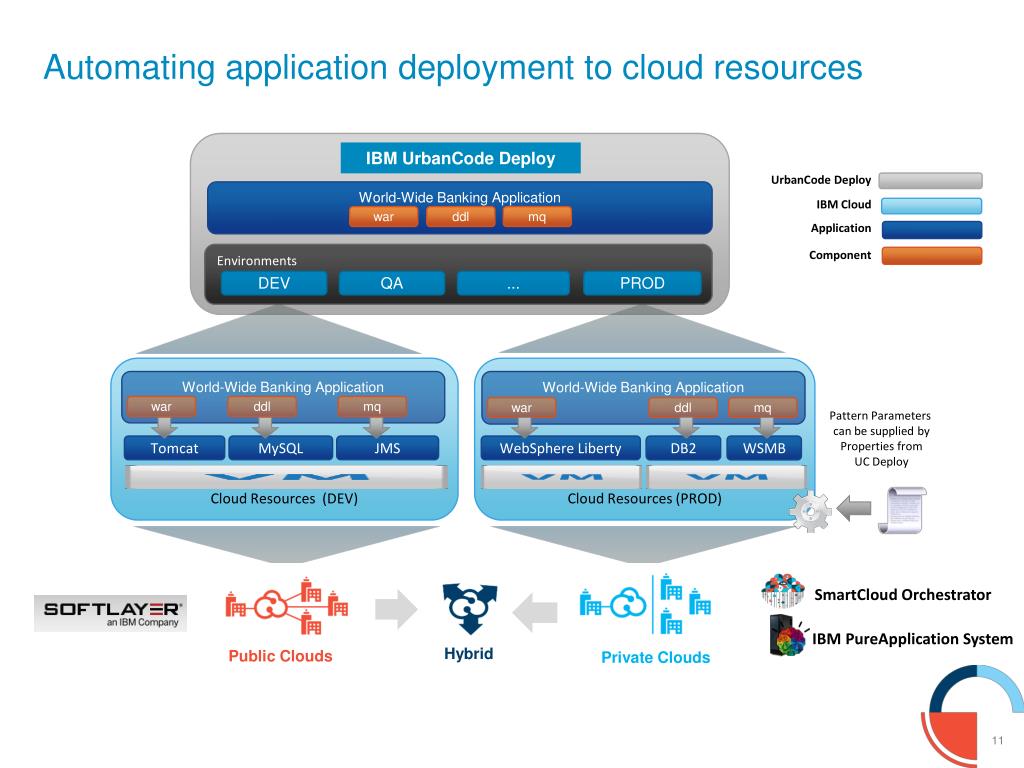Click the "Application" legend label

pos(840,229)
